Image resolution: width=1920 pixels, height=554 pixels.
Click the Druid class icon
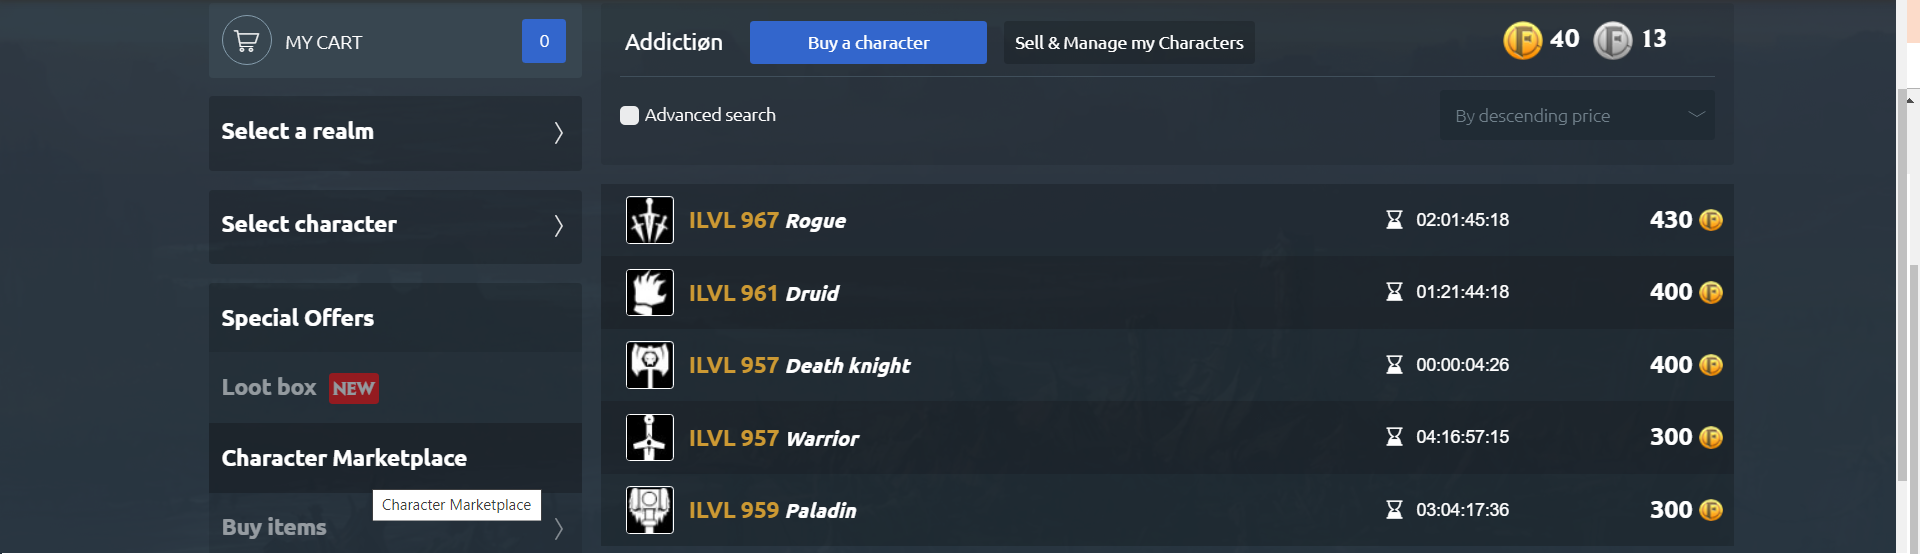pos(650,293)
